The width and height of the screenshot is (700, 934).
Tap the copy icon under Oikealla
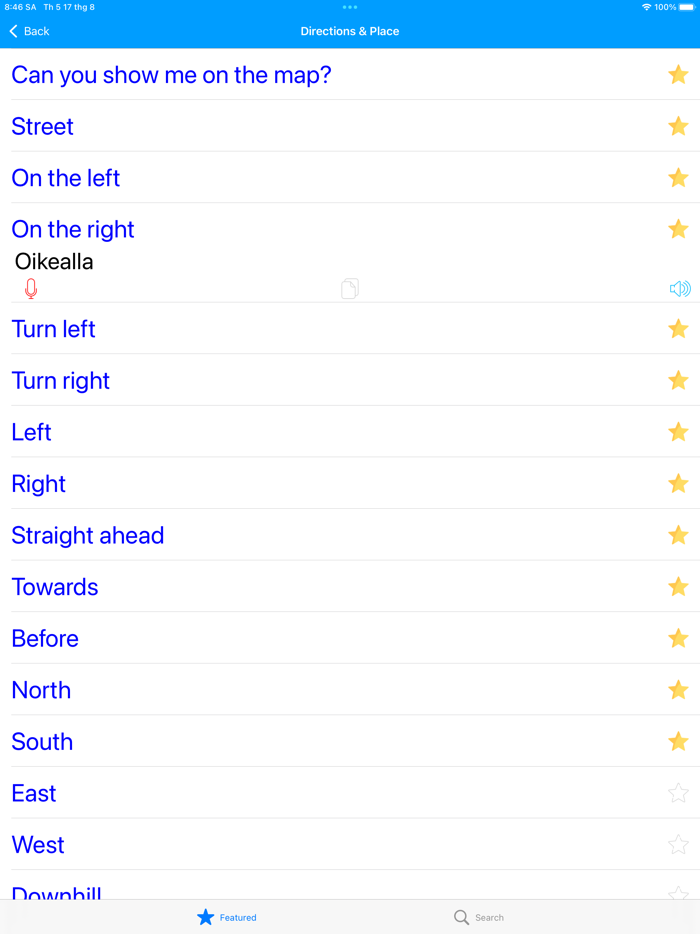[x=350, y=288]
